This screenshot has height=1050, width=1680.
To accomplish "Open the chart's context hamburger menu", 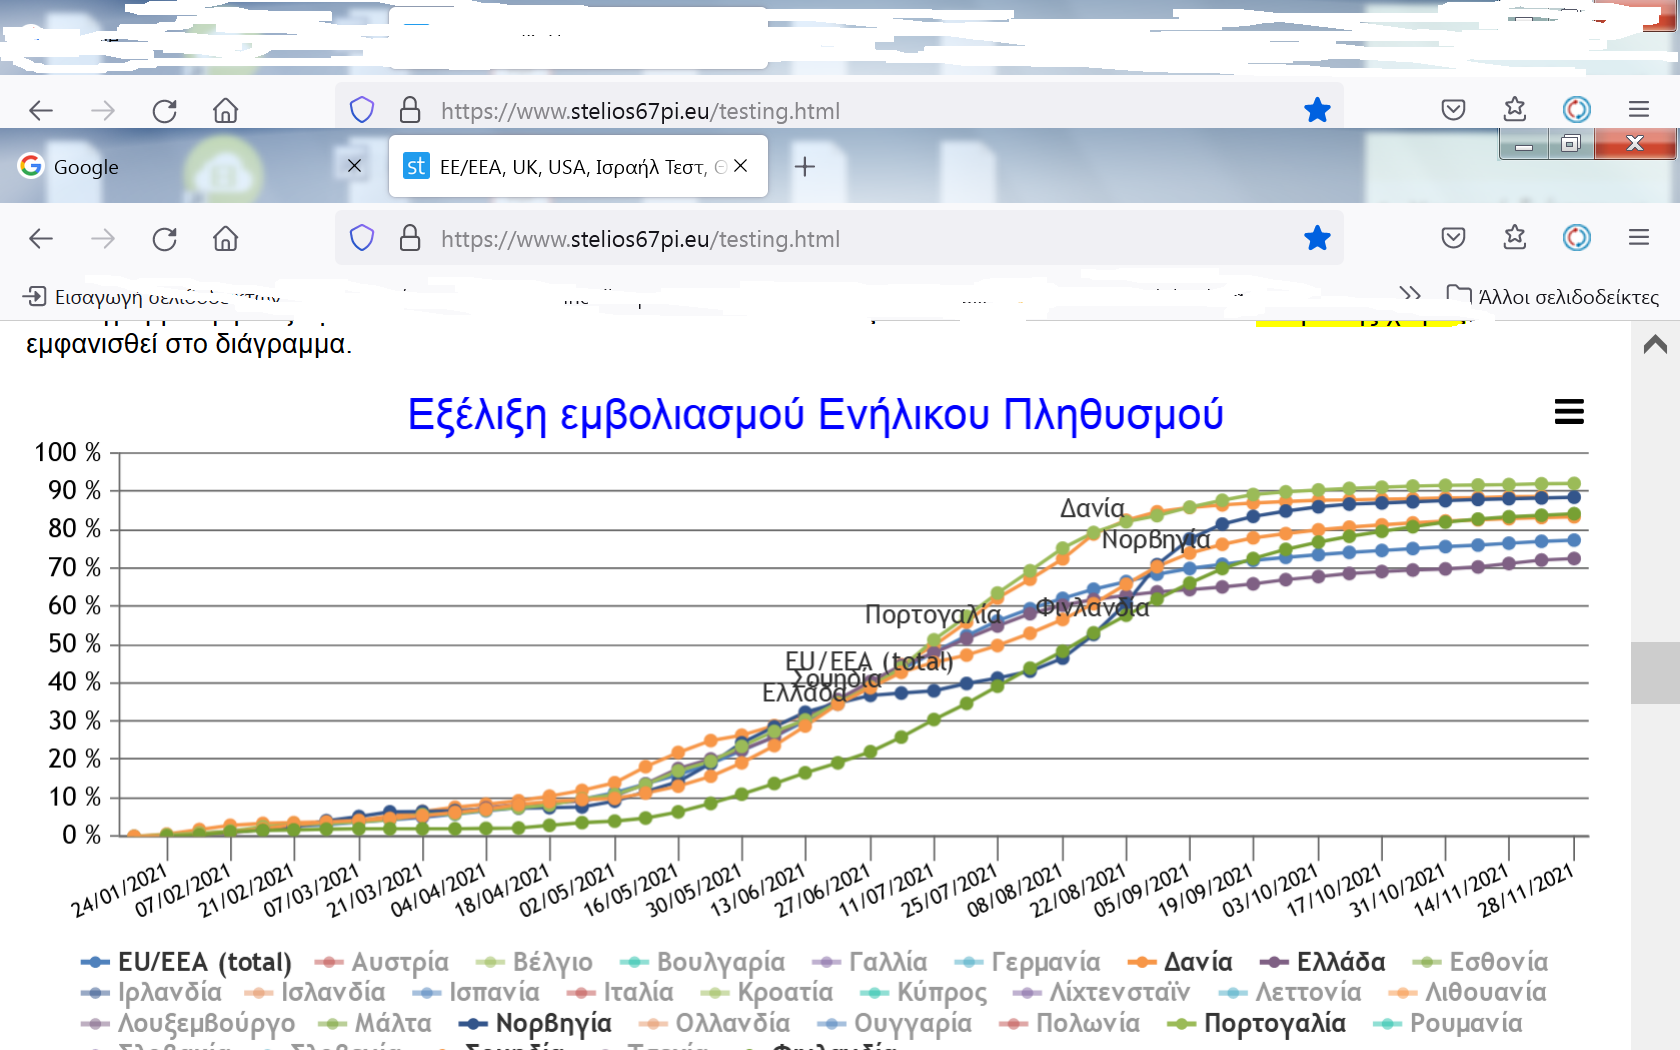I will (1569, 411).
